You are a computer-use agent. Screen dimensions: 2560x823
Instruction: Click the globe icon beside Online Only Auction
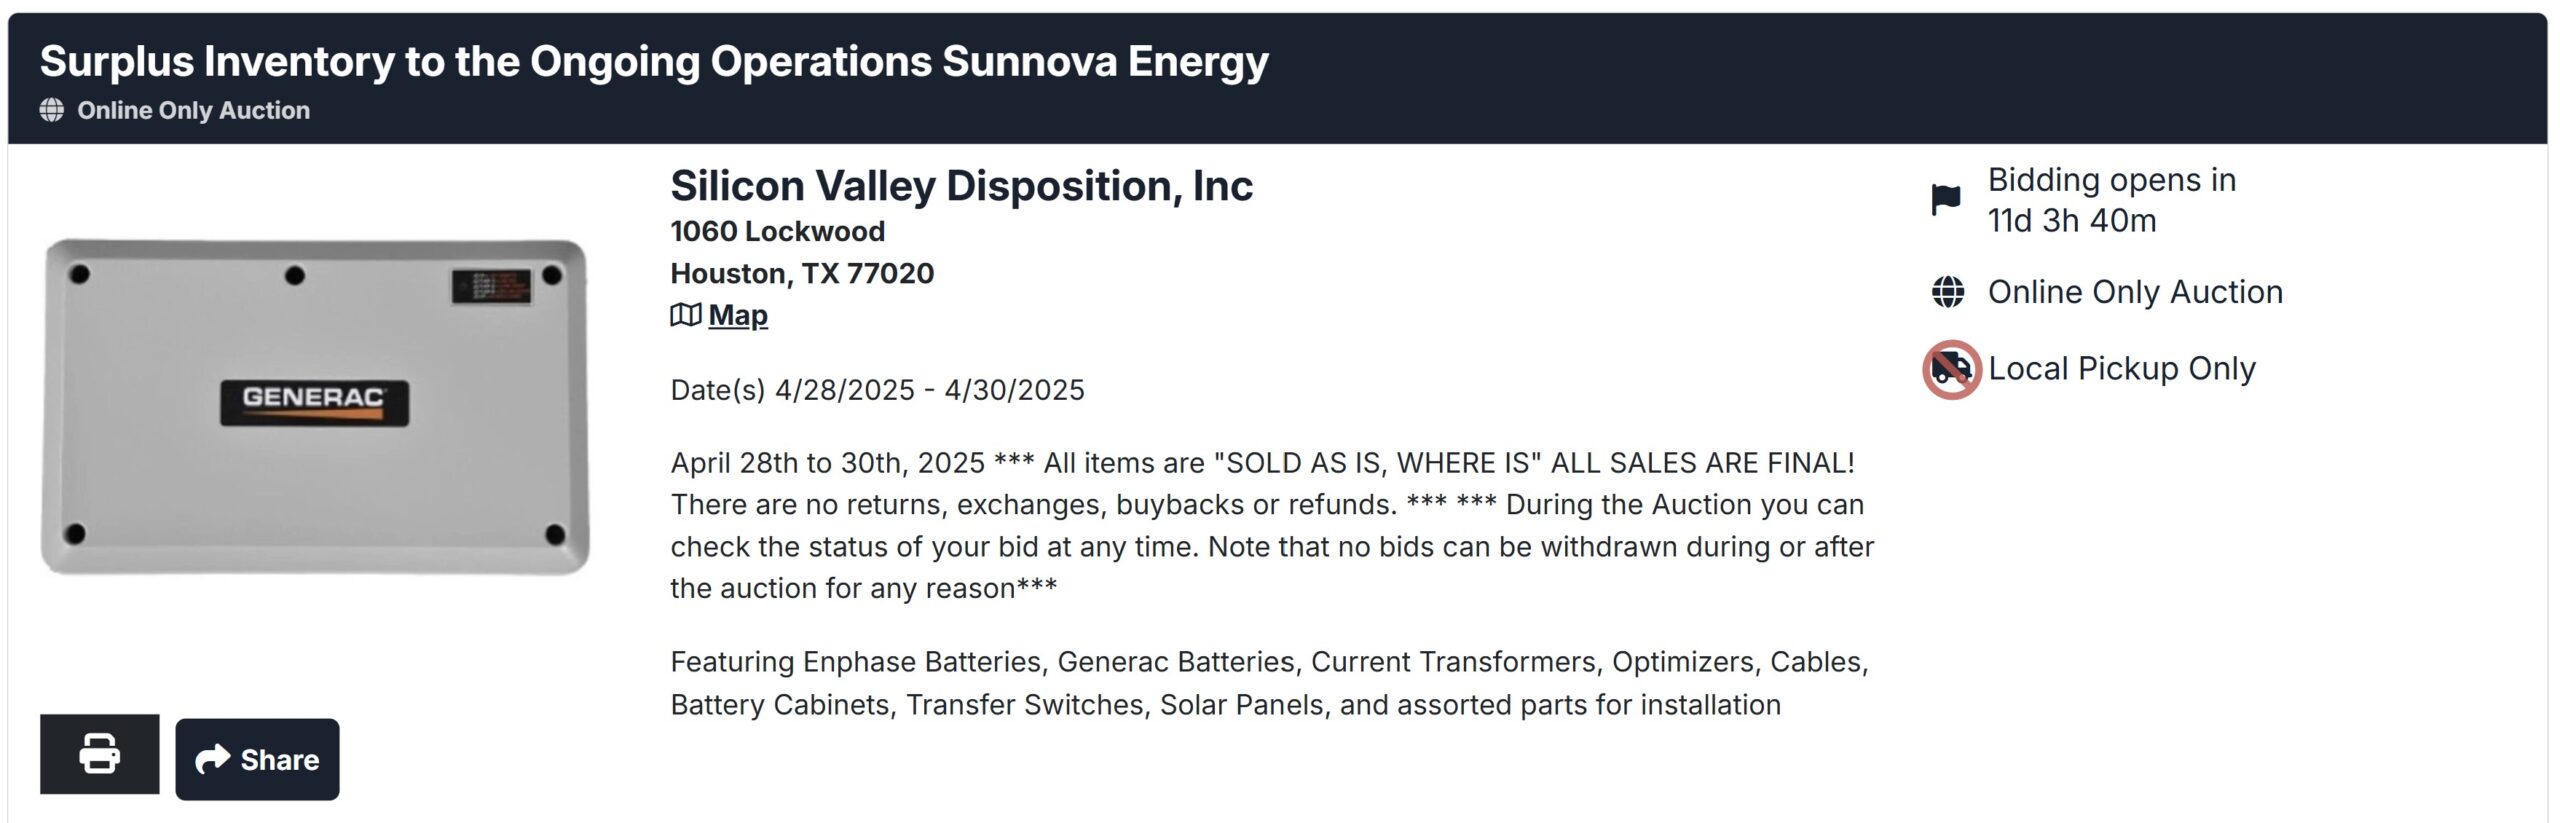[1947, 292]
